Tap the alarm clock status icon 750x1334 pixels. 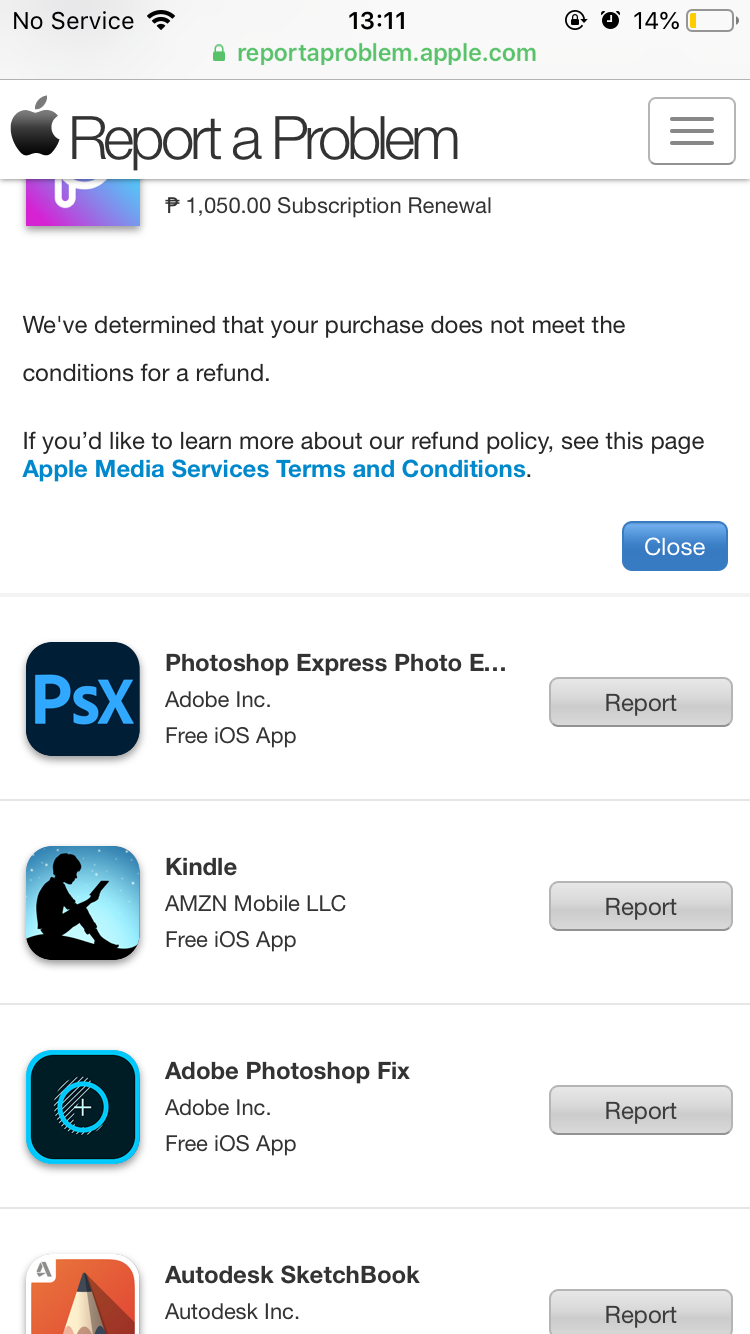[x=610, y=21]
